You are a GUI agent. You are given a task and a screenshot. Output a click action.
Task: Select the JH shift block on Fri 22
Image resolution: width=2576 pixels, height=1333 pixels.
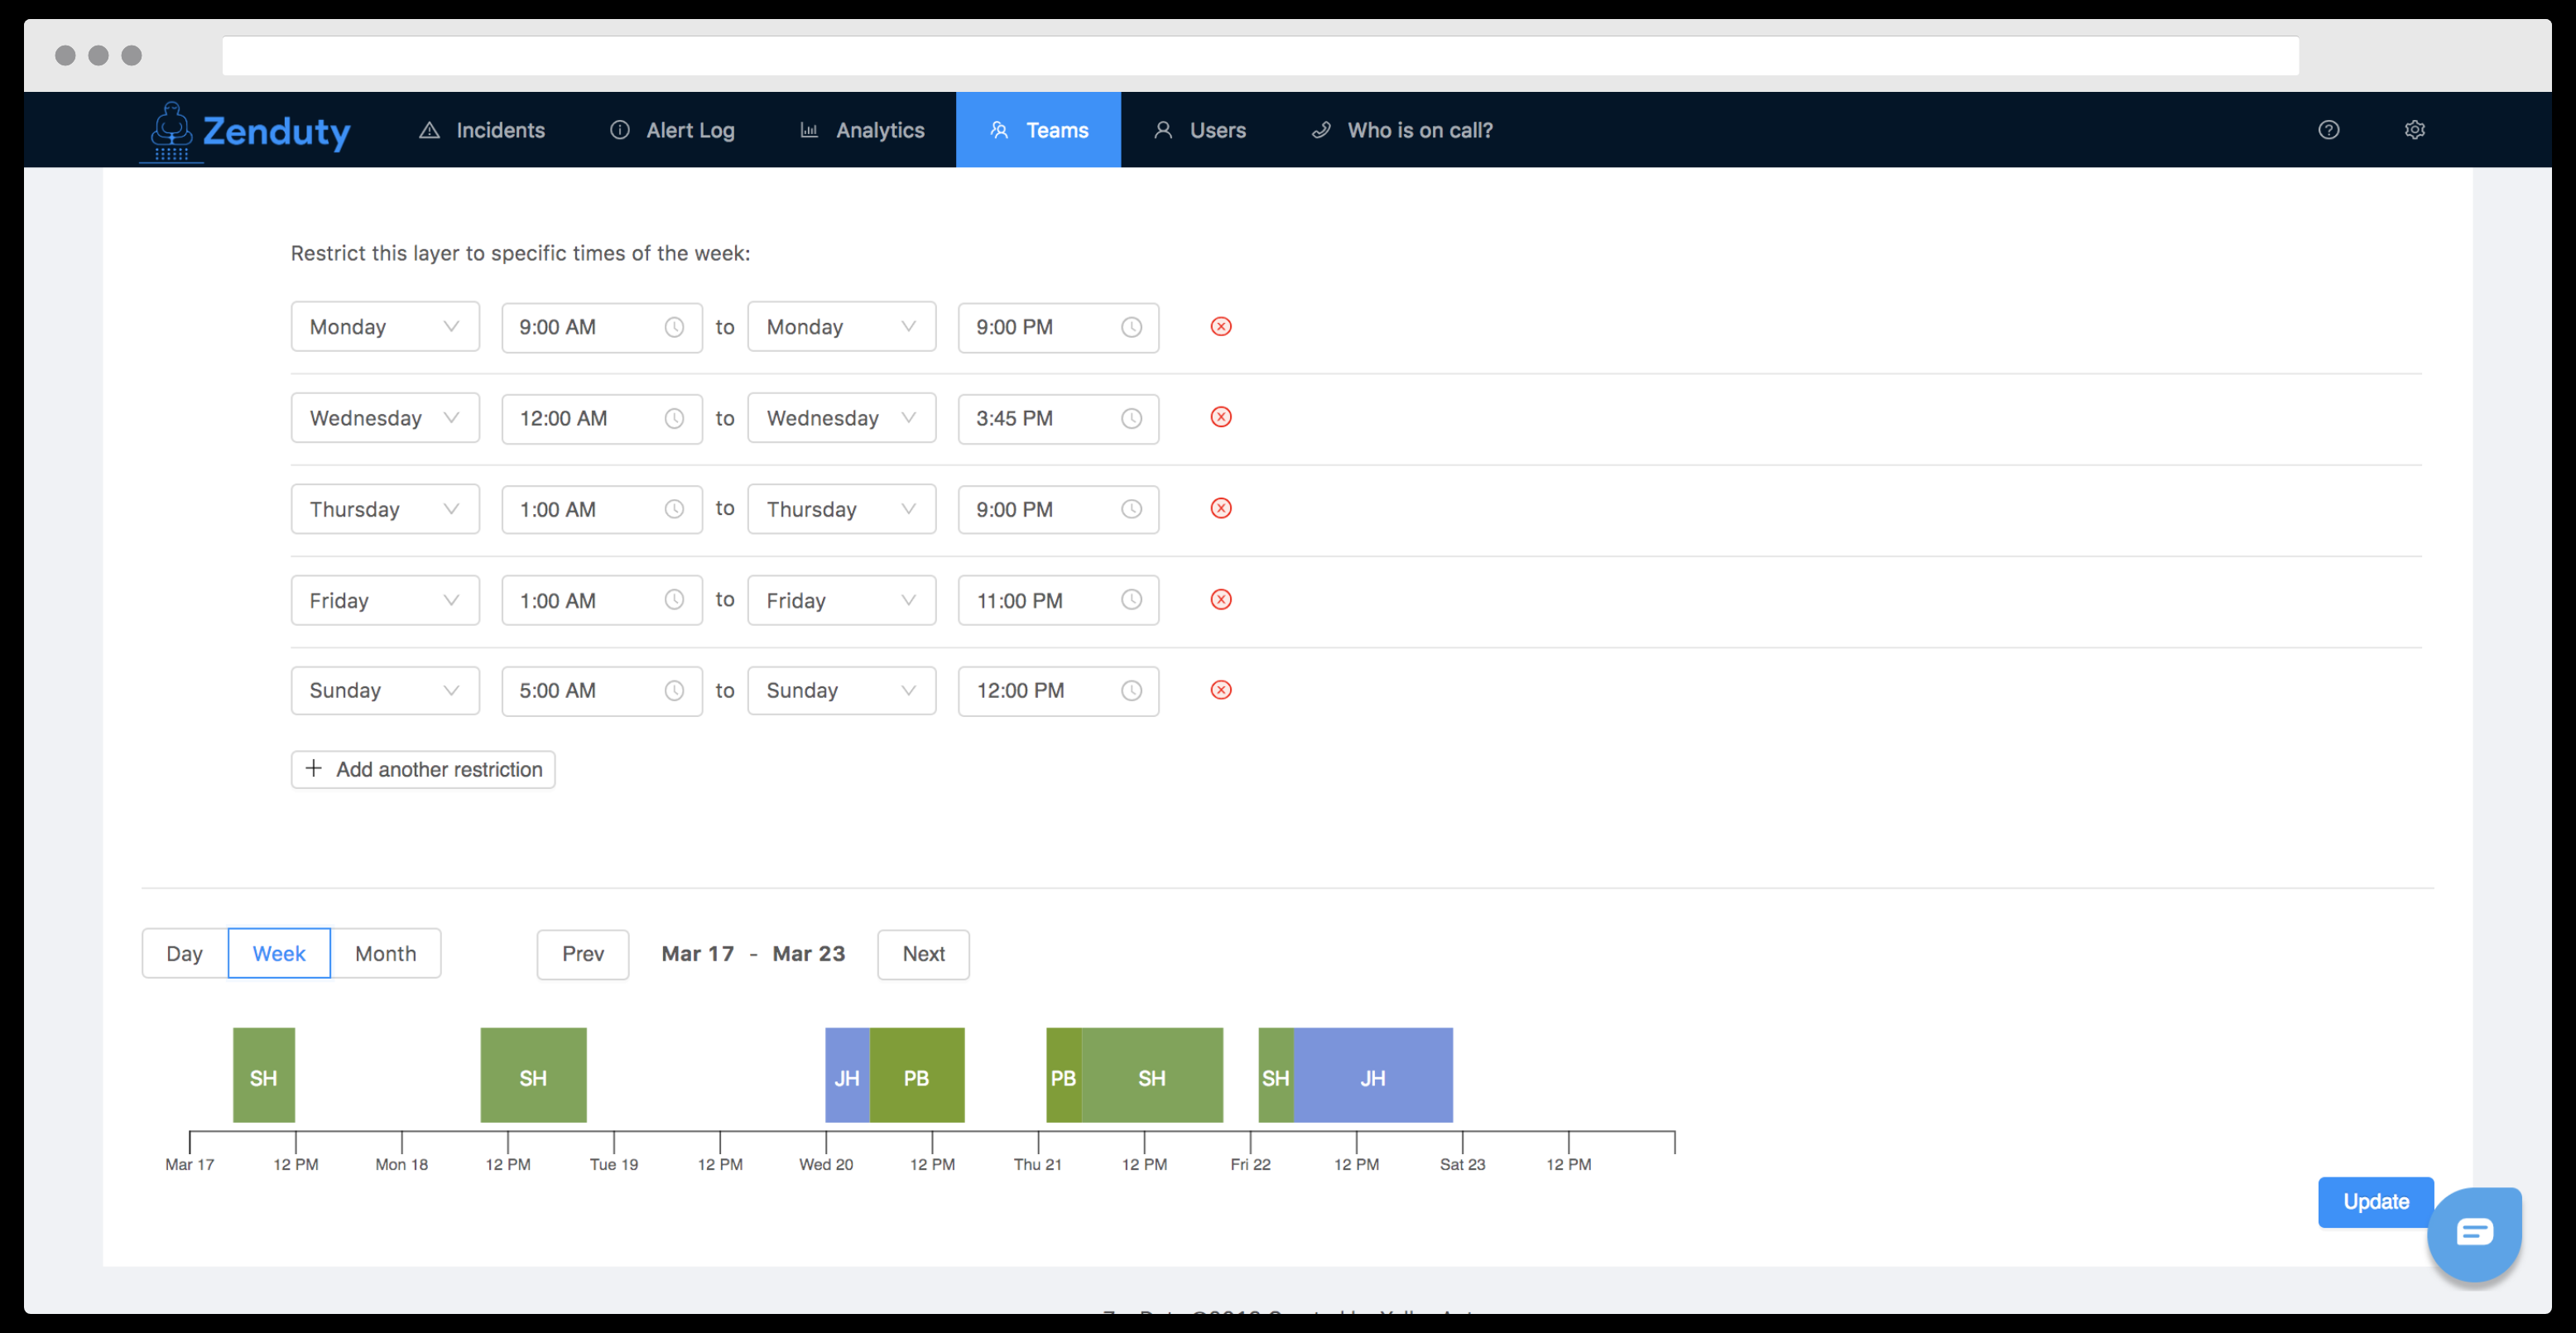1373,1076
